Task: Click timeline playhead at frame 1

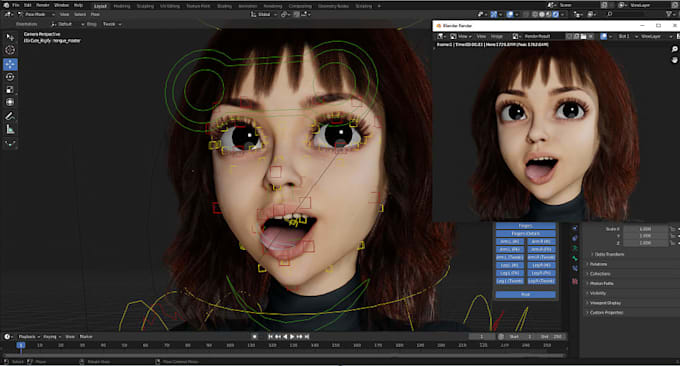Action: pyautogui.click(x=21, y=345)
